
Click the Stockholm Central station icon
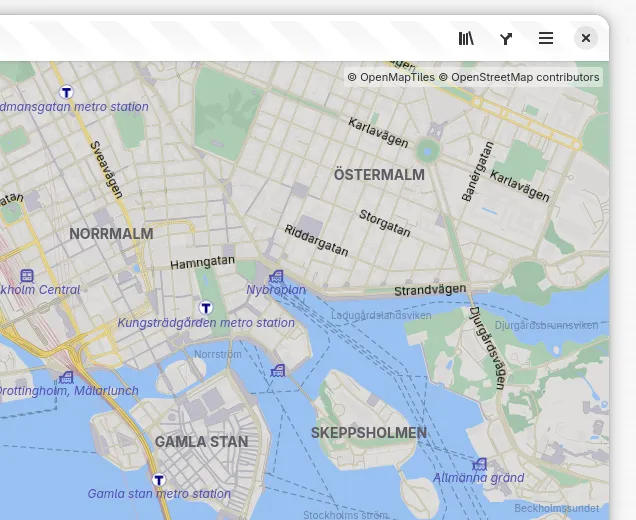click(27, 276)
